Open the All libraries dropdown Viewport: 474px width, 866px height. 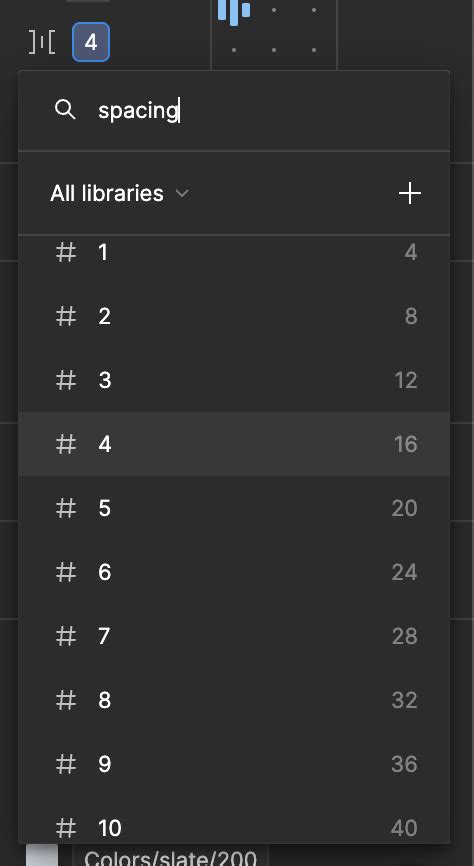(119, 193)
